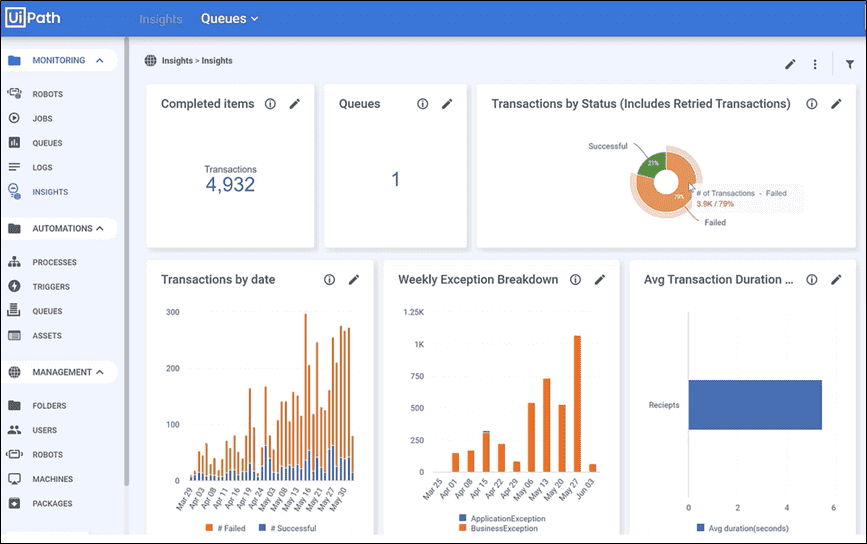The height and width of the screenshot is (544, 867).
Task: Open the Triggers page icon
Action: coord(14,286)
